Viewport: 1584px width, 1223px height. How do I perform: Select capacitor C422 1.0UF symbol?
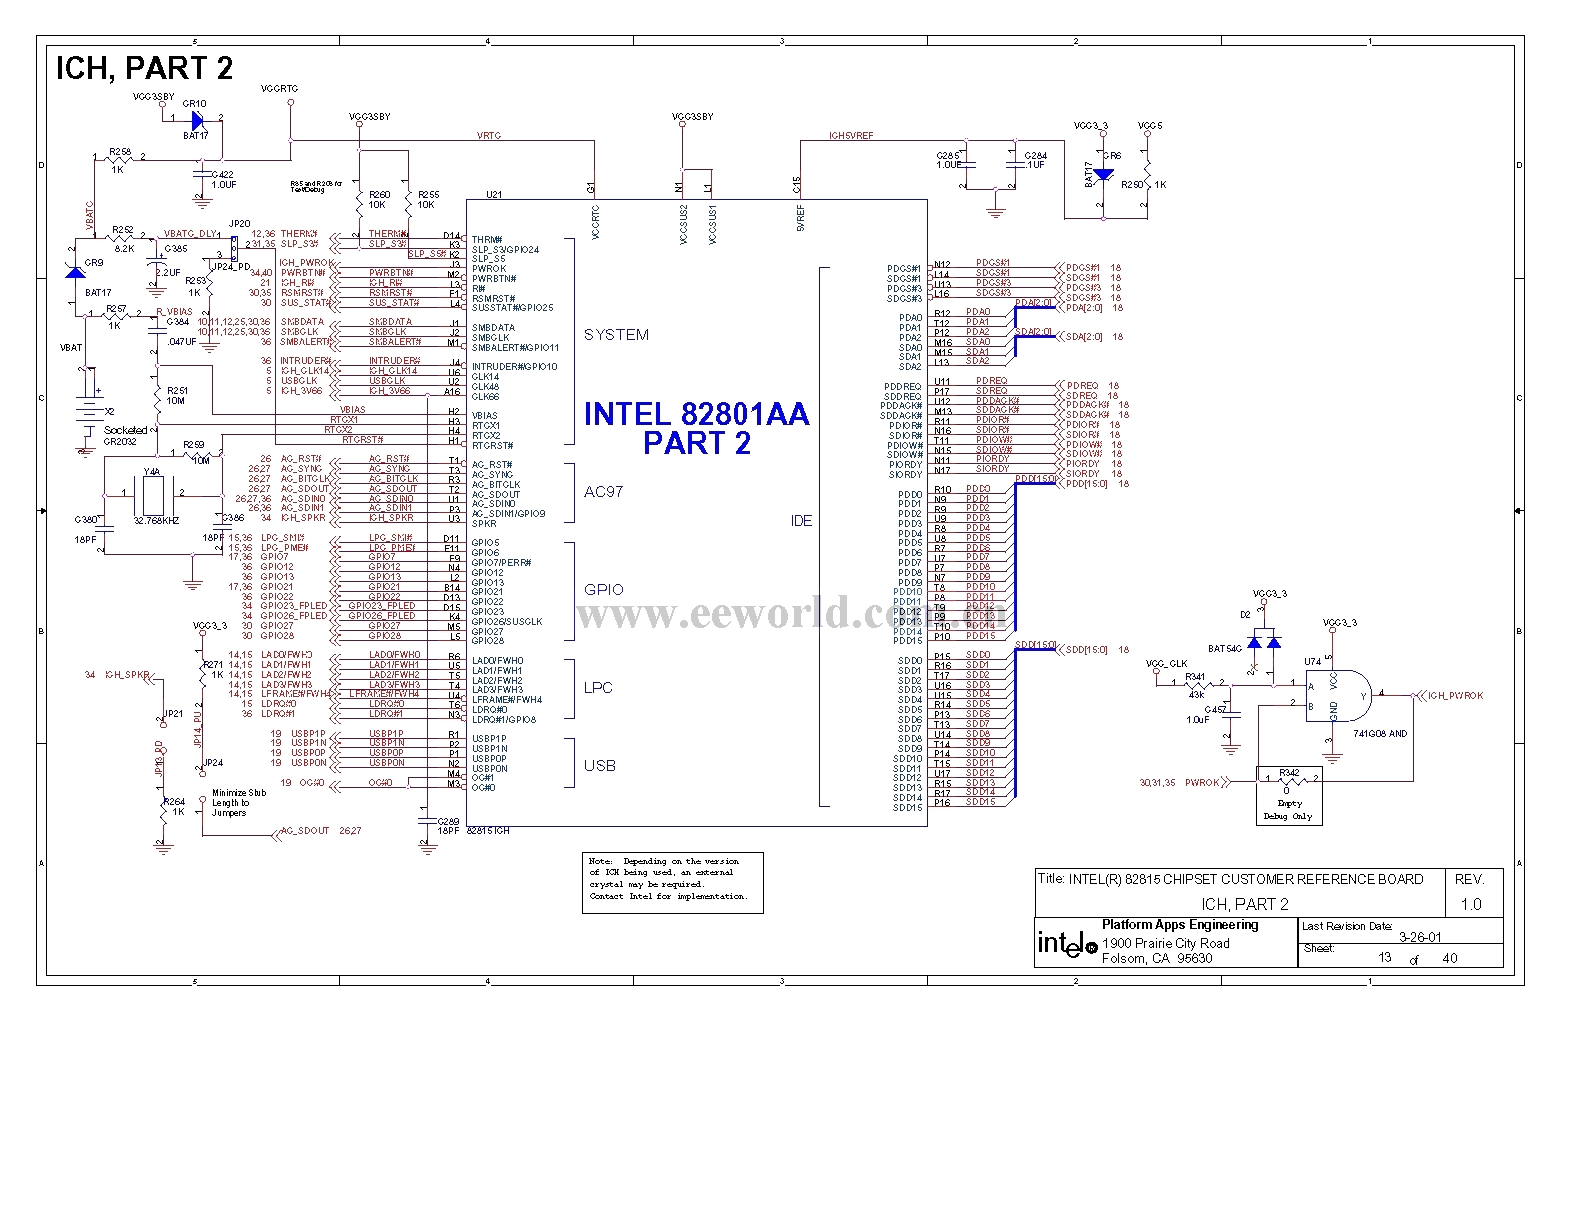coord(204,174)
